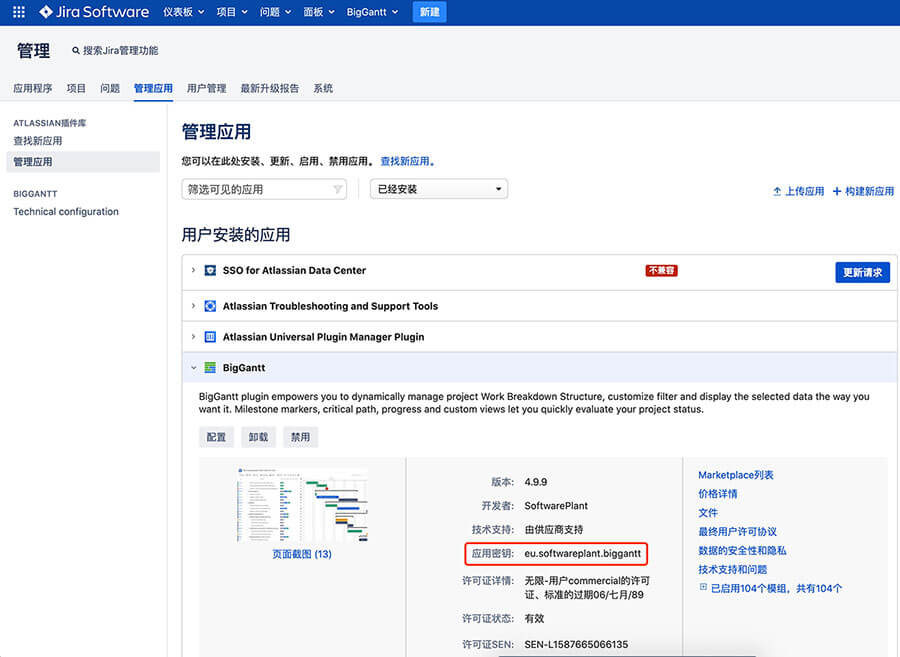
Task: Click the Troubleshooting and Support Tools icon
Action: (210, 306)
